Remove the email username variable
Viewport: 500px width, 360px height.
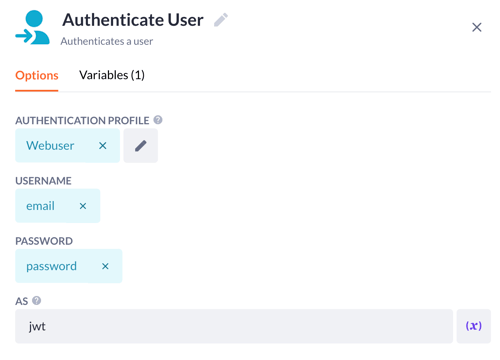[83, 206]
